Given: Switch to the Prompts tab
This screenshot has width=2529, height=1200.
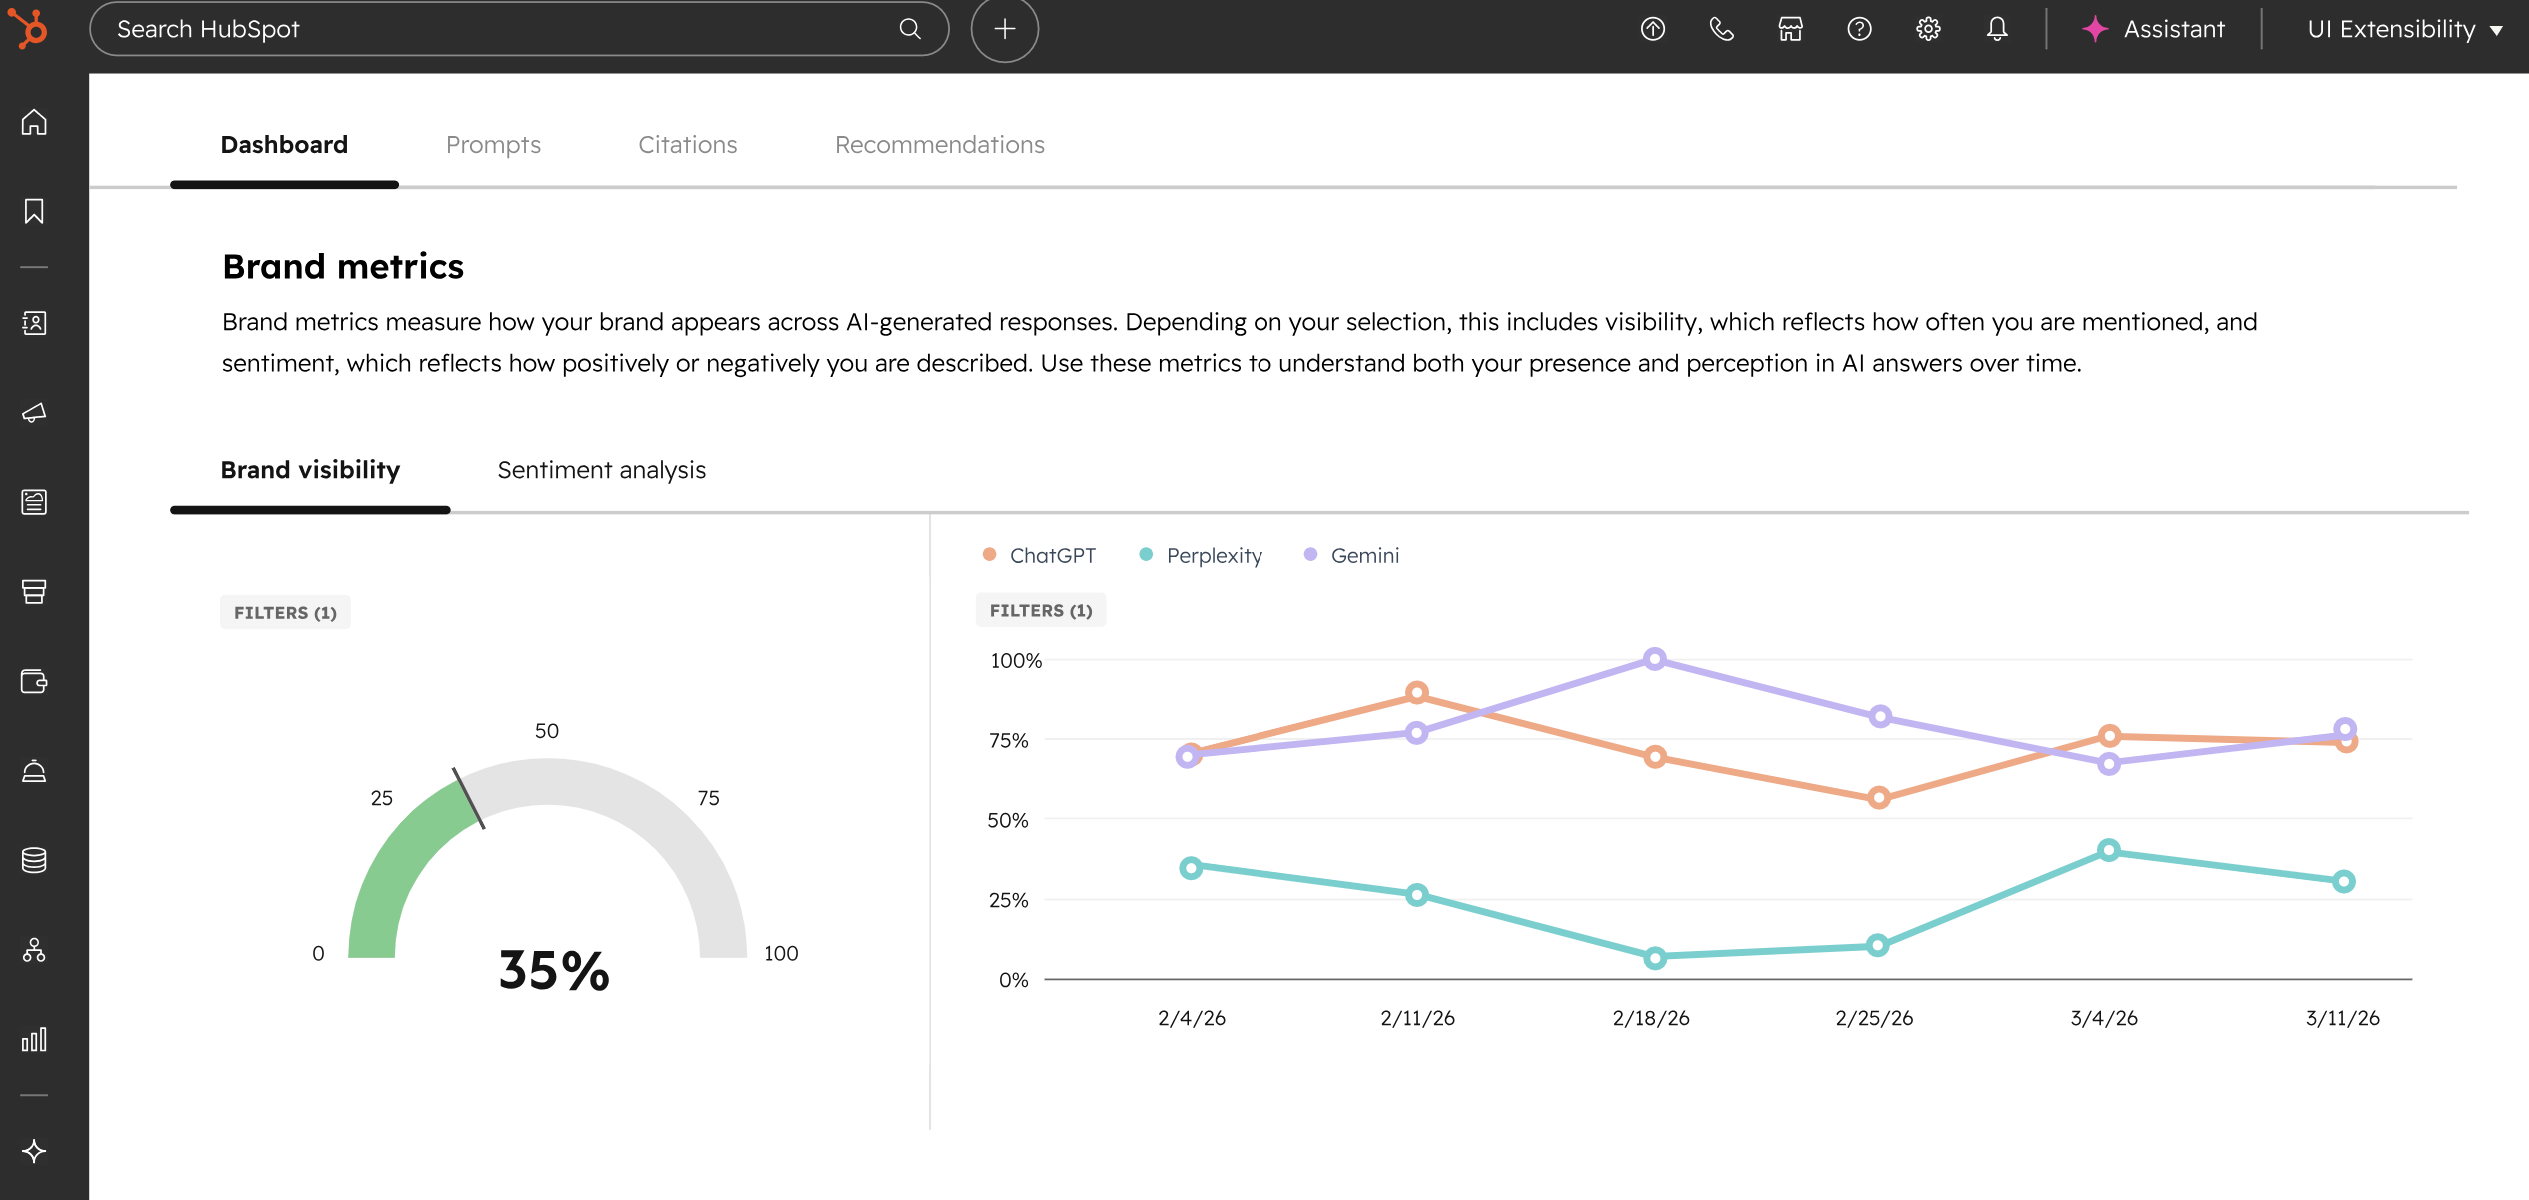Looking at the screenshot, I should click(x=493, y=145).
